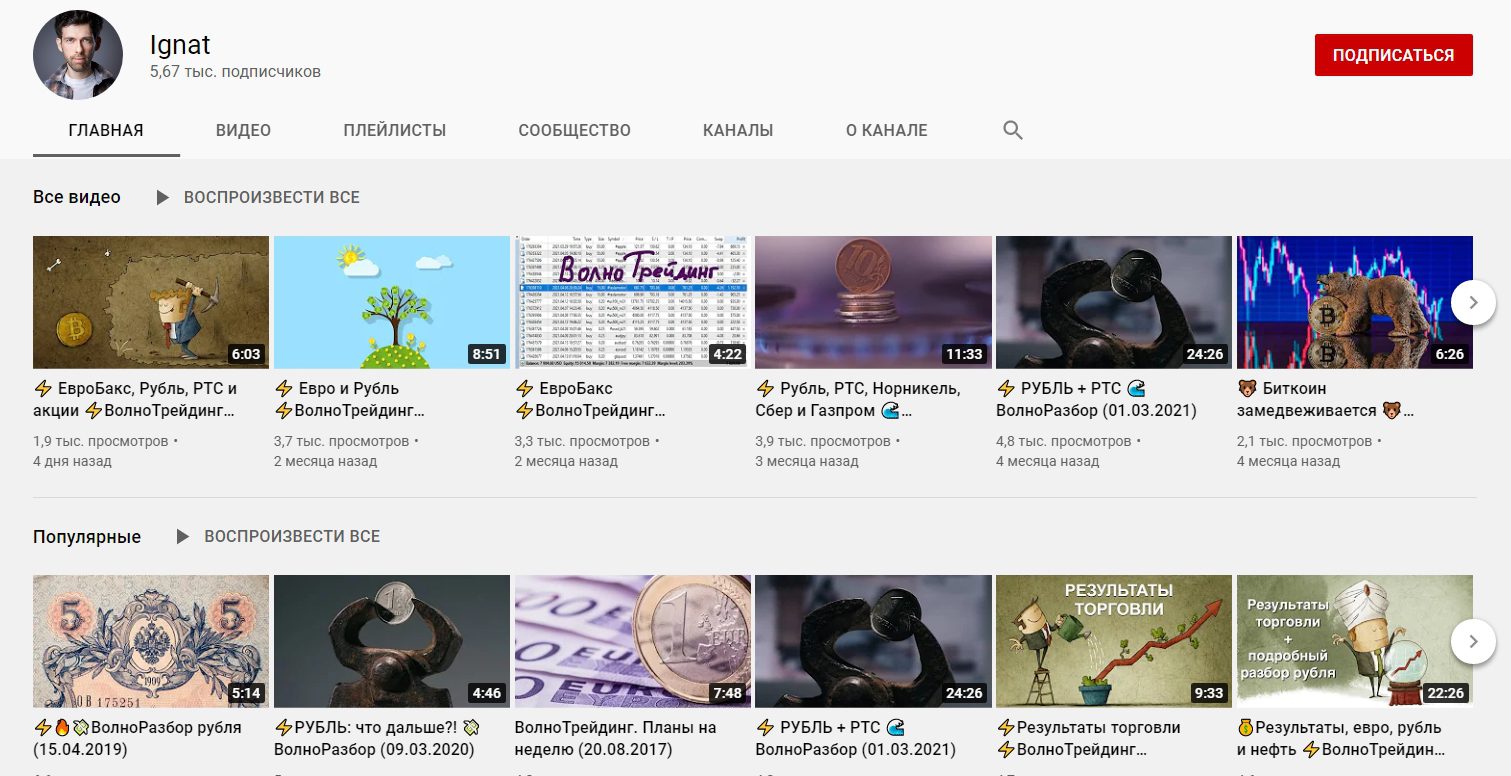
Task: Click the Все видео section heading
Action: [x=77, y=197]
